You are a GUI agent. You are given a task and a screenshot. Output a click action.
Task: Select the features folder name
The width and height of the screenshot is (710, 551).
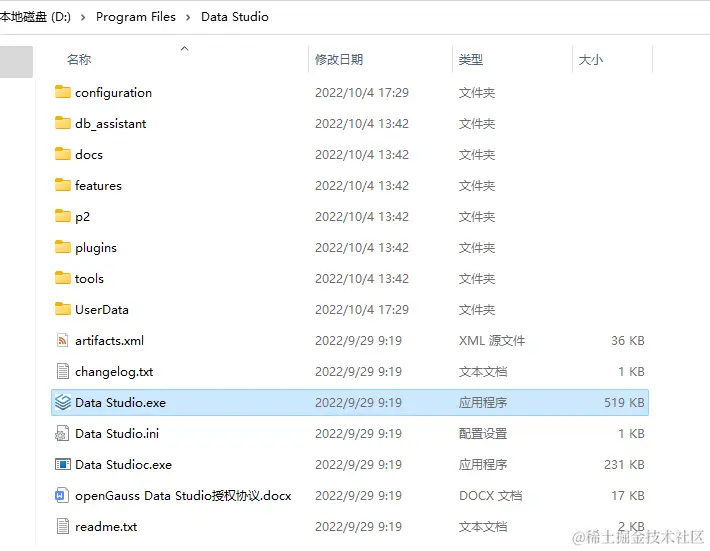click(x=98, y=186)
